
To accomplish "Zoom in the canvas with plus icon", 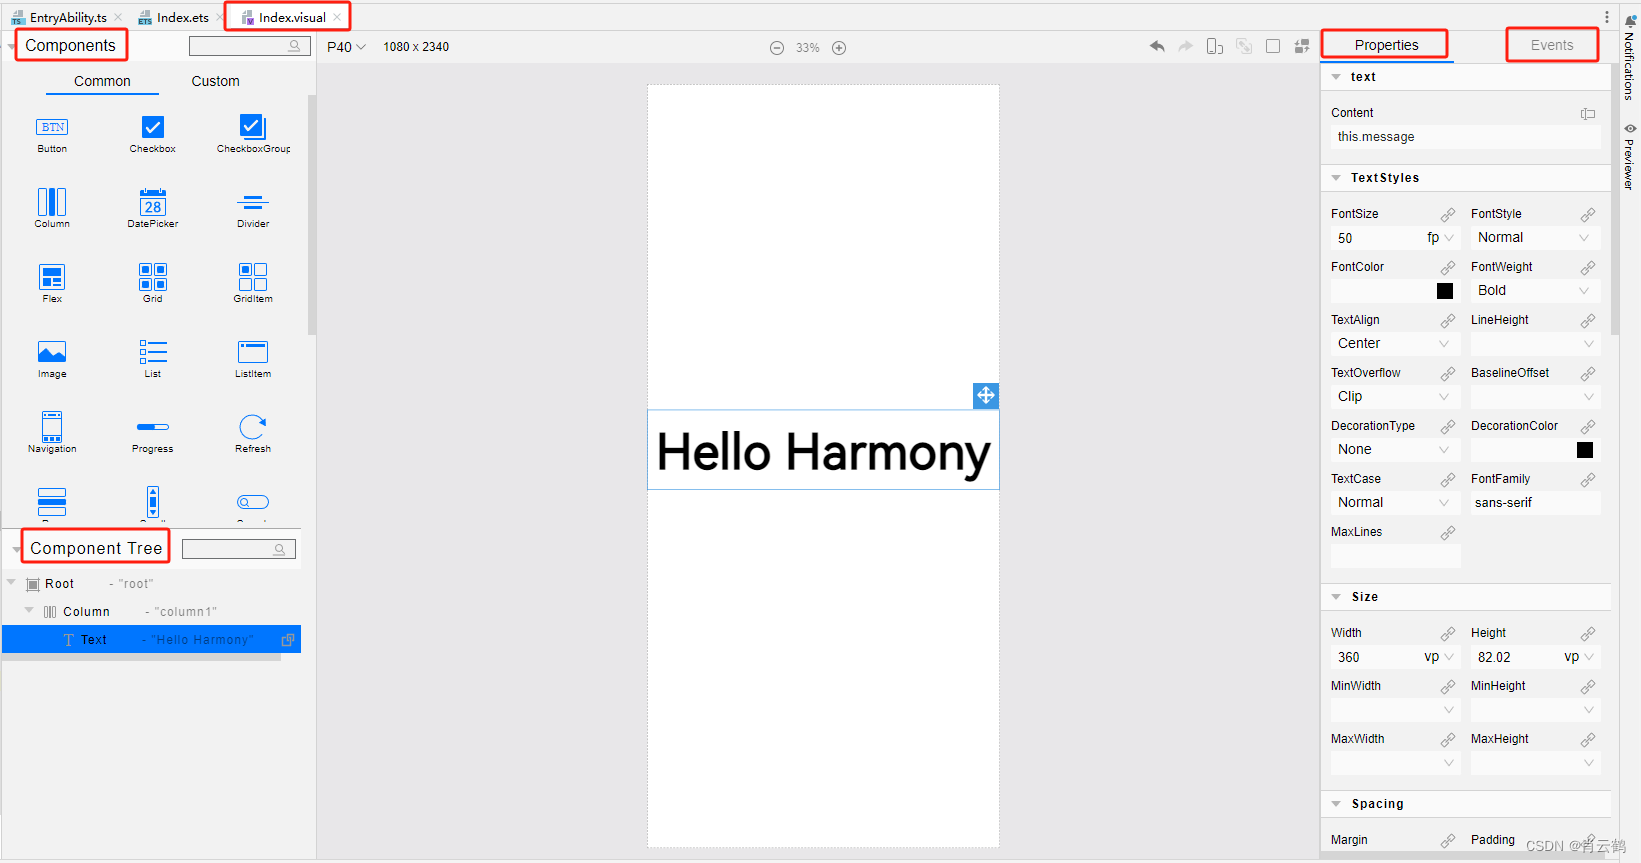I will [839, 48].
